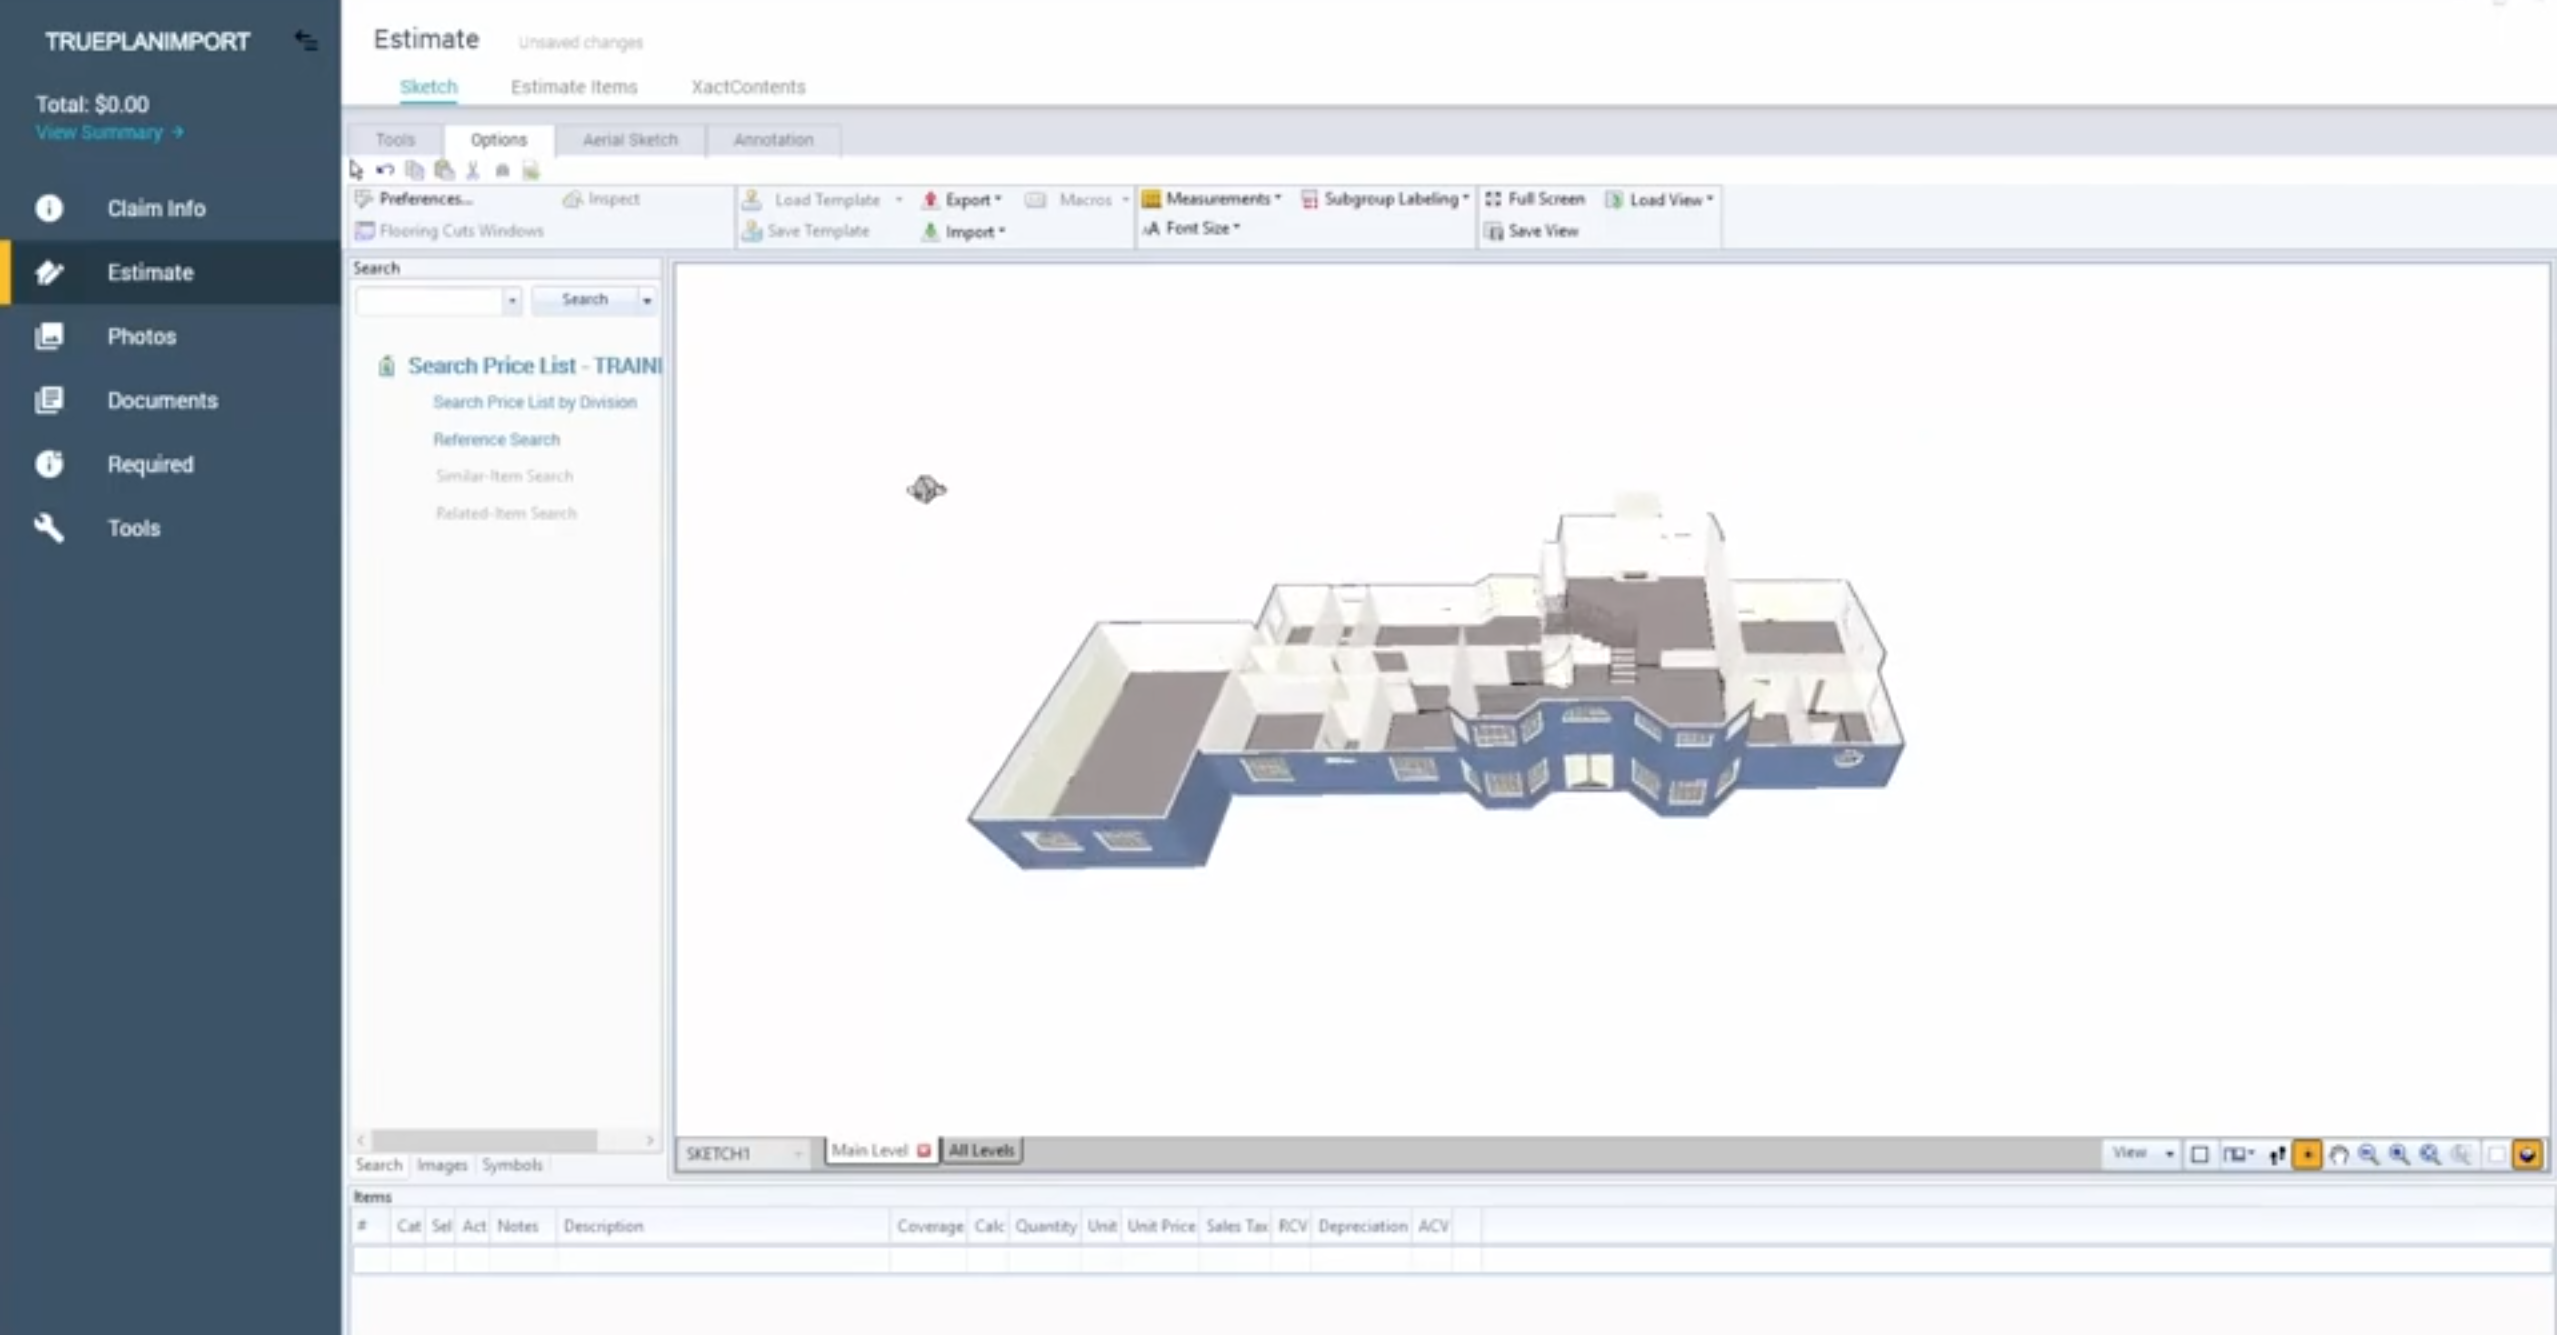Expand the Measurements dropdown
2557x1335 pixels.
tap(1217, 199)
